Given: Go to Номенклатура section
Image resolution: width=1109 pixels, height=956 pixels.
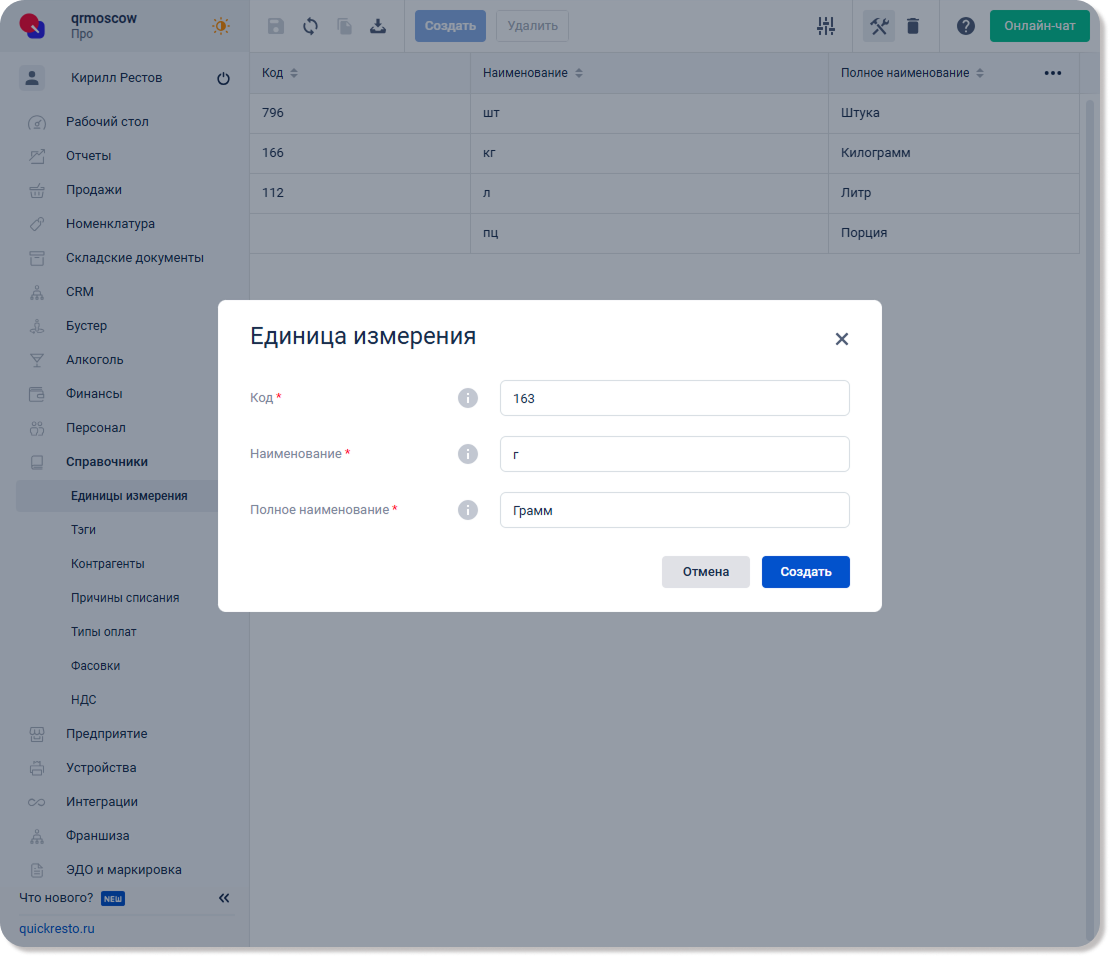Looking at the screenshot, I should point(110,224).
